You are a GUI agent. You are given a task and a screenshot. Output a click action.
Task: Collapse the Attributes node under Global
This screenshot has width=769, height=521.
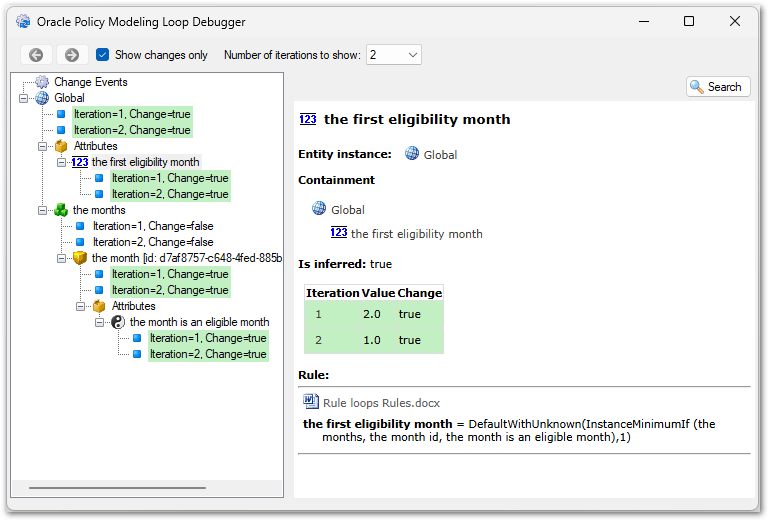(x=42, y=146)
